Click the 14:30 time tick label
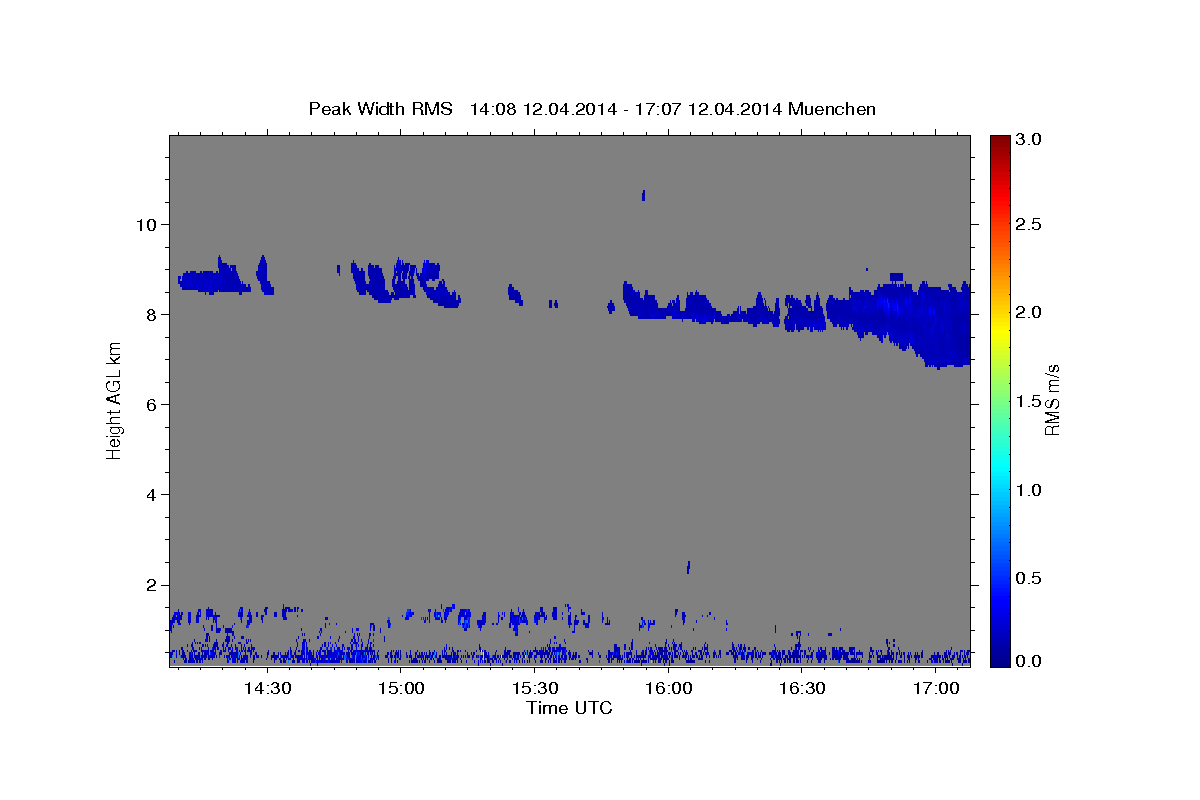1200x800 pixels. [268, 689]
